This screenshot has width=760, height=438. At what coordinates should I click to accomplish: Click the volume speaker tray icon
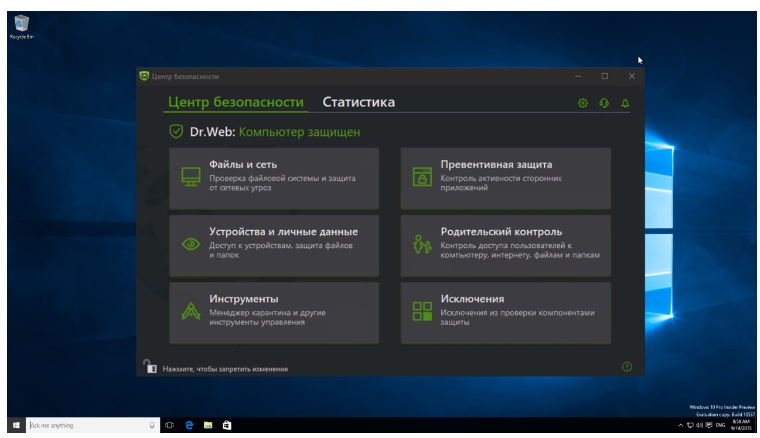[x=699, y=425]
